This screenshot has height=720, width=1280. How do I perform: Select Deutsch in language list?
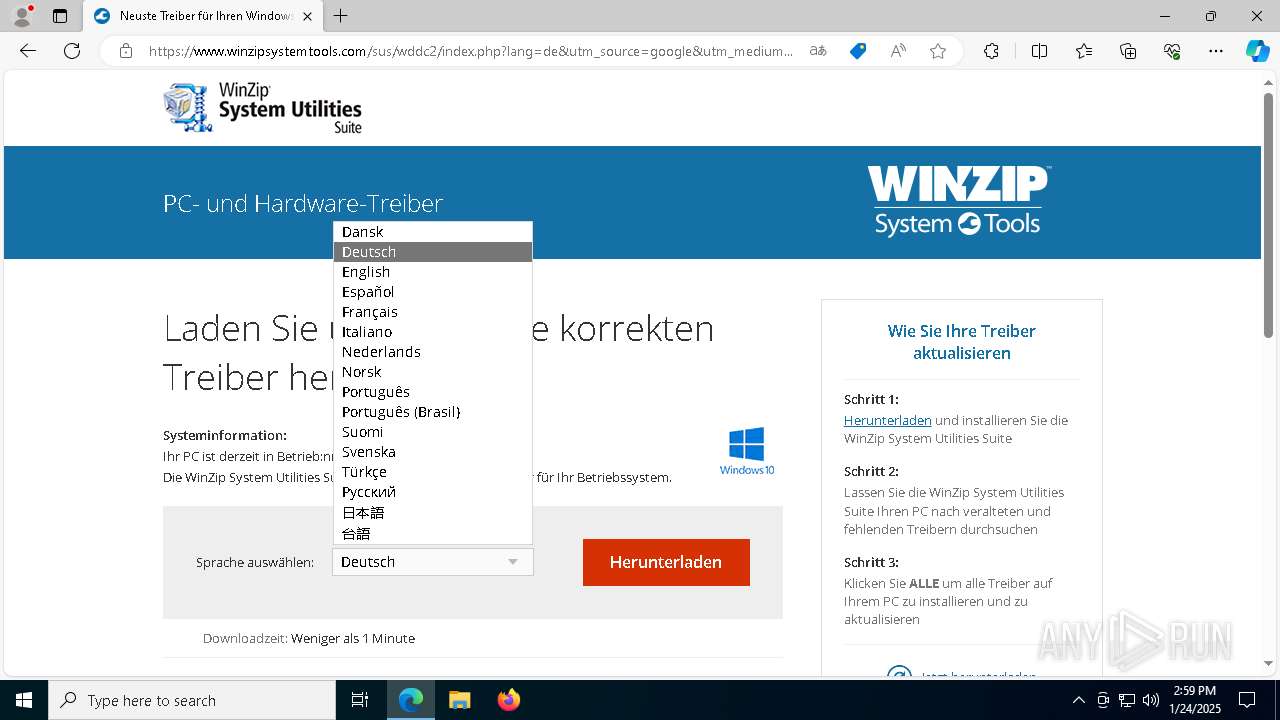(432, 252)
